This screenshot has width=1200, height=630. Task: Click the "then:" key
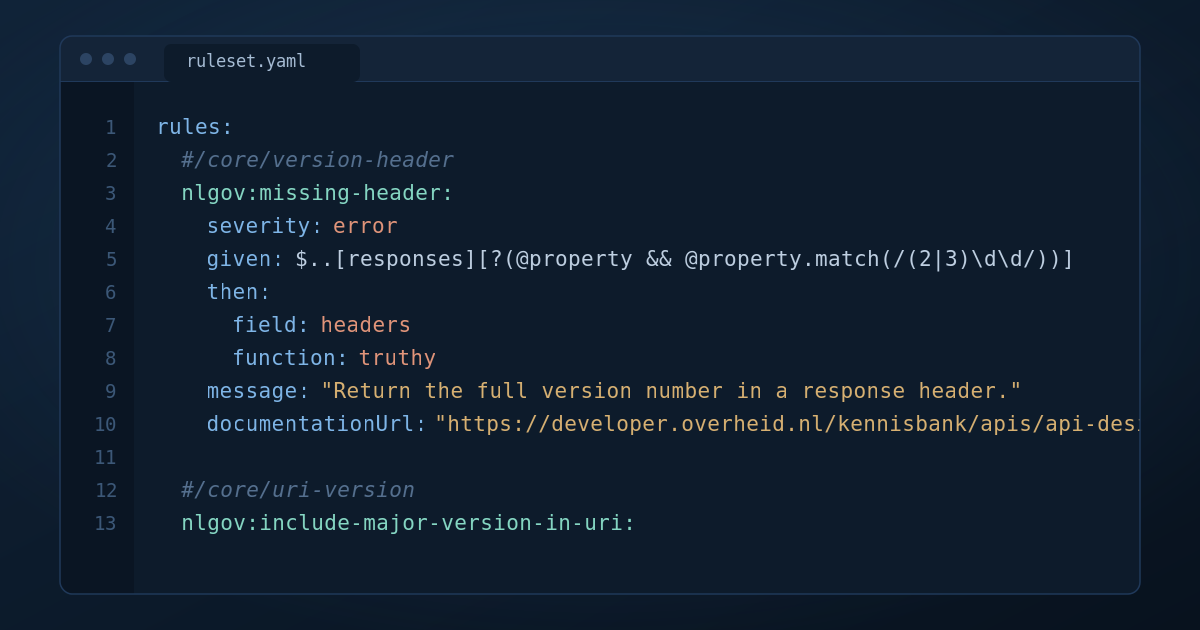click(239, 292)
